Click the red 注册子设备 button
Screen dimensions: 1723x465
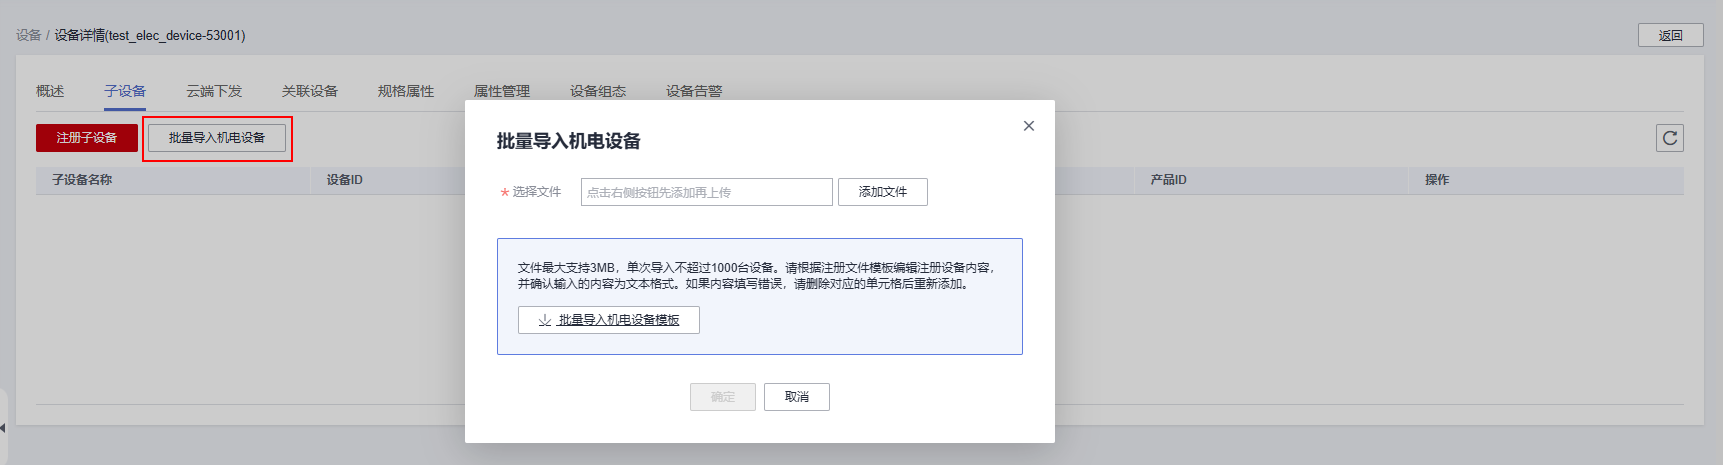tap(87, 138)
